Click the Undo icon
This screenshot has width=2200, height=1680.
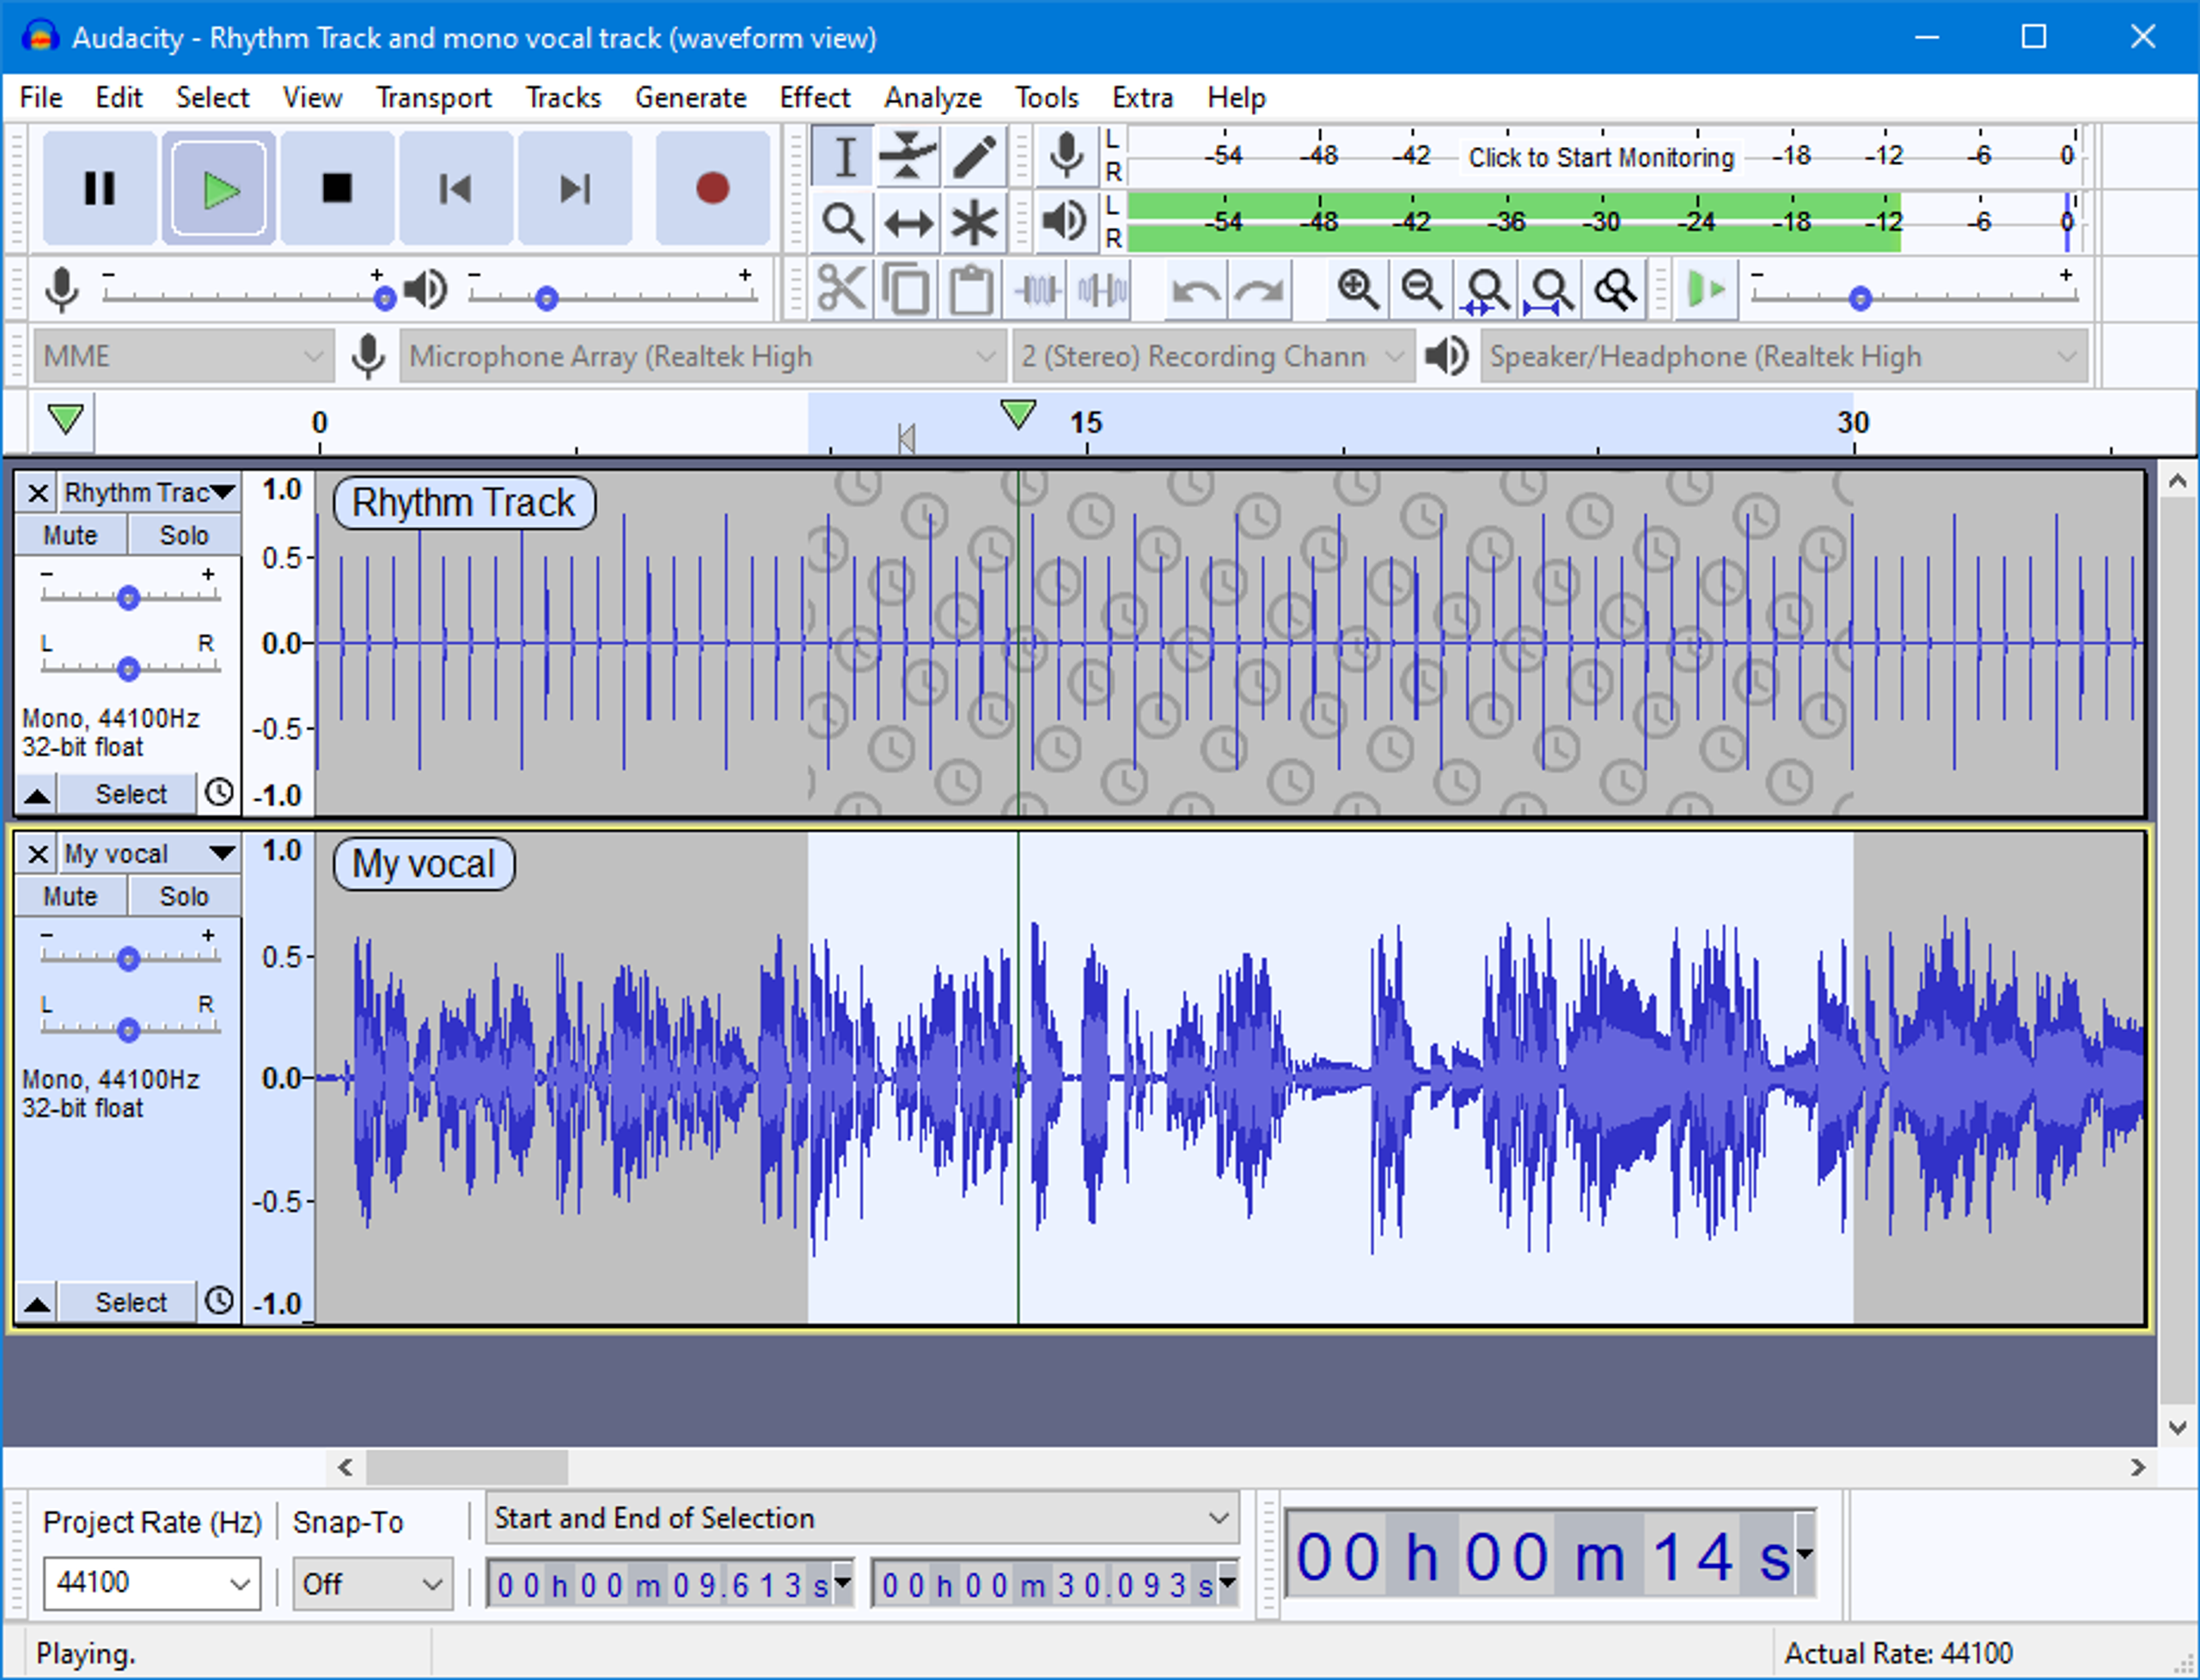[1198, 288]
